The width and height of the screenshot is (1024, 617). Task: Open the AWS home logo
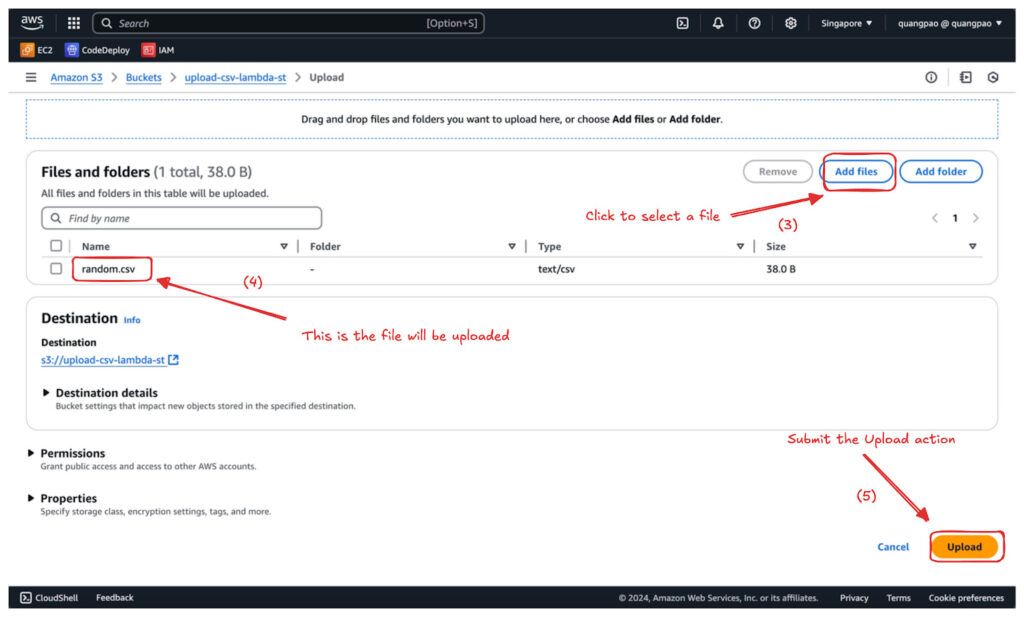click(31, 23)
